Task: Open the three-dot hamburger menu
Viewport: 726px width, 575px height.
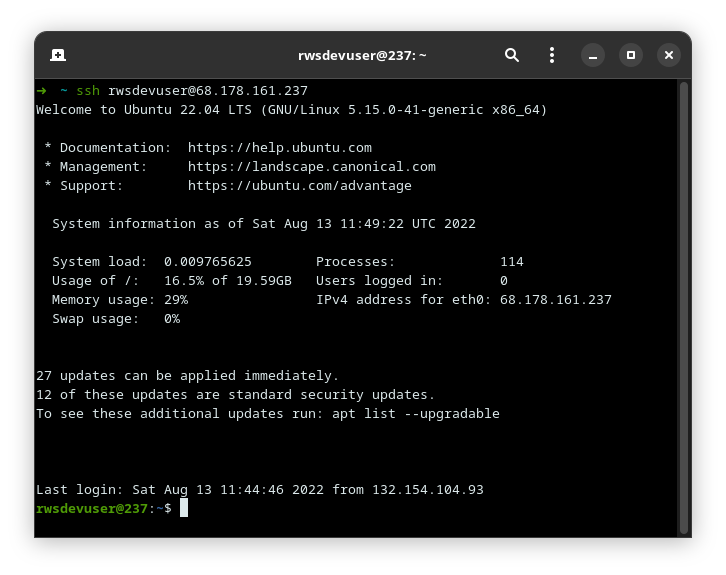Action: pyautogui.click(x=551, y=55)
